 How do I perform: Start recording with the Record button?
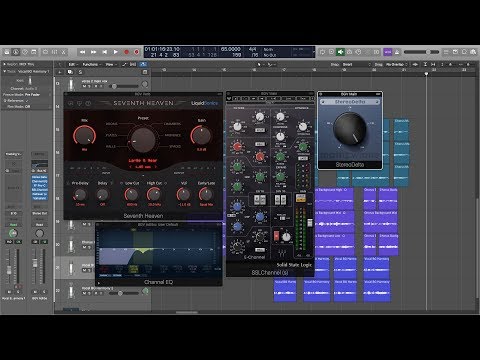click(x=126, y=52)
